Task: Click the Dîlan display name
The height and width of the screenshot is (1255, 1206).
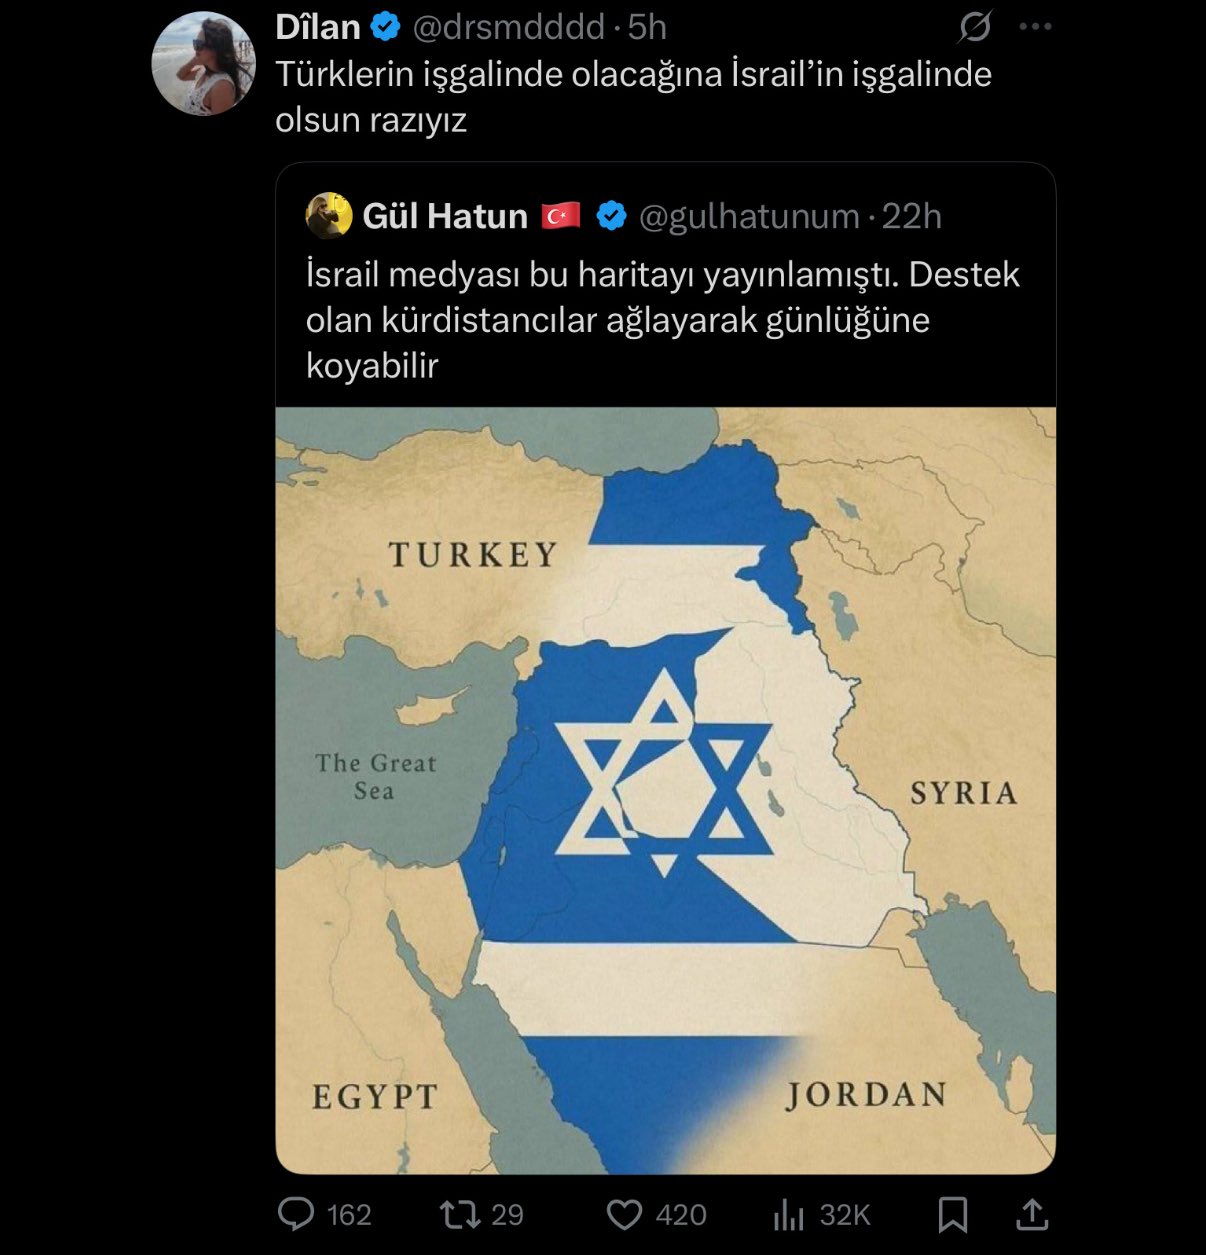Action: [318, 27]
